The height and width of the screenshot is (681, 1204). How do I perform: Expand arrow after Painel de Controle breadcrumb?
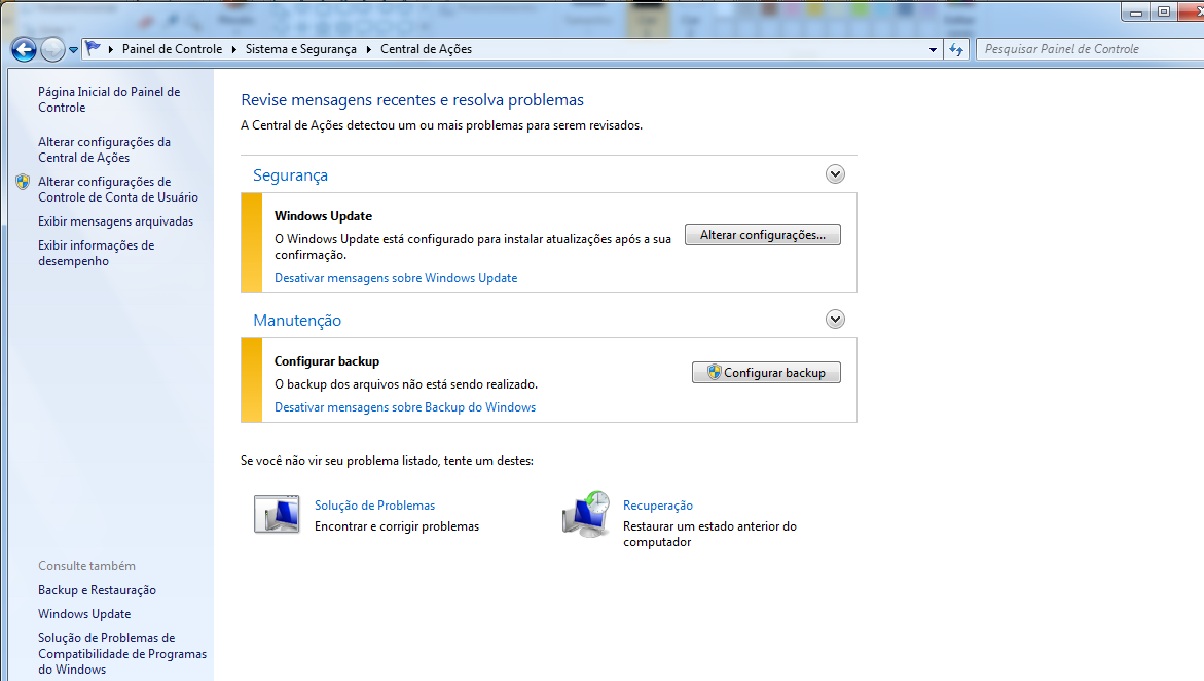(235, 48)
